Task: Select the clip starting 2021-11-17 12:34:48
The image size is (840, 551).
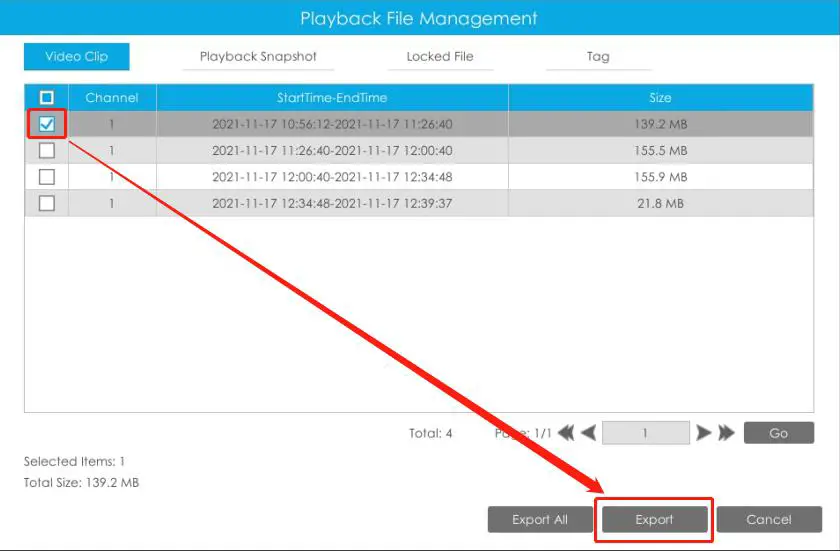Action: click(x=419, y=203)
